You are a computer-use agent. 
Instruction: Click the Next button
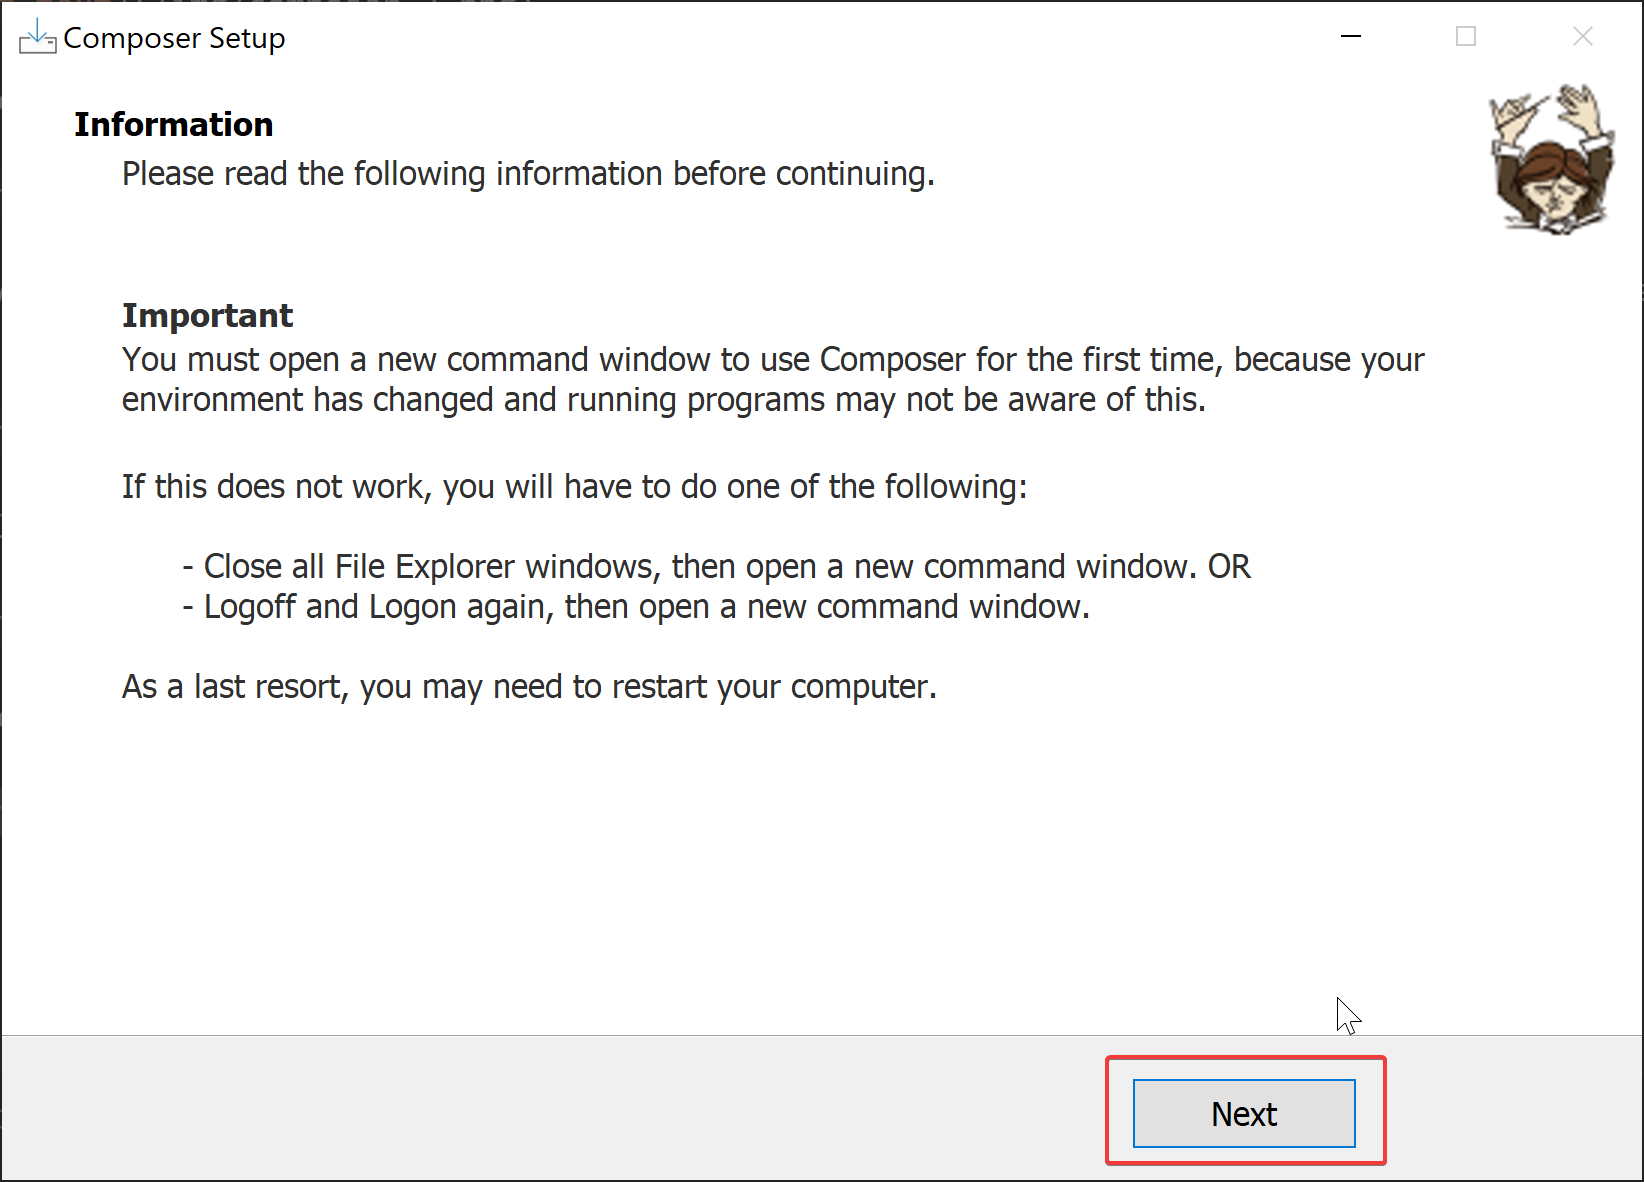pos(1244,1113)
